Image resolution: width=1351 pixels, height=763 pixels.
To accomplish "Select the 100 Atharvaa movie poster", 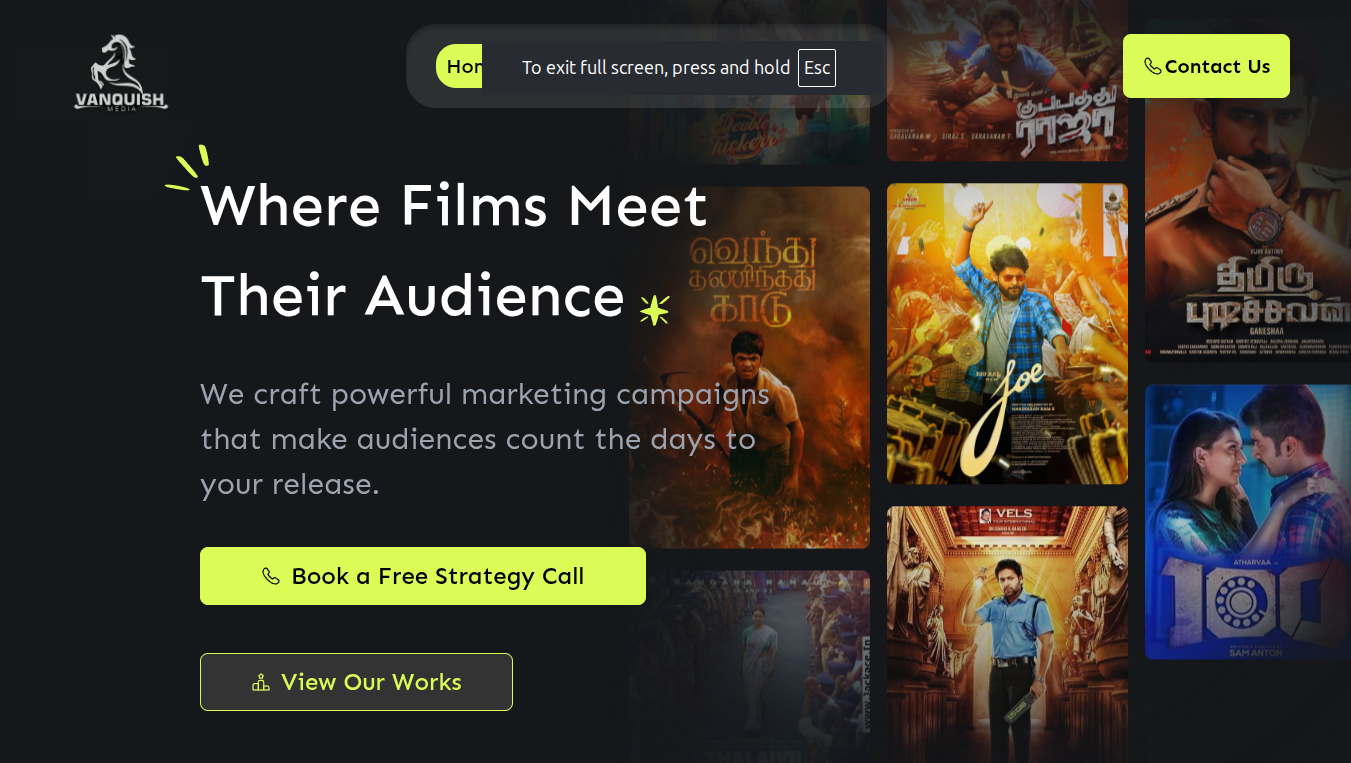I will [x=1248, y=522].
